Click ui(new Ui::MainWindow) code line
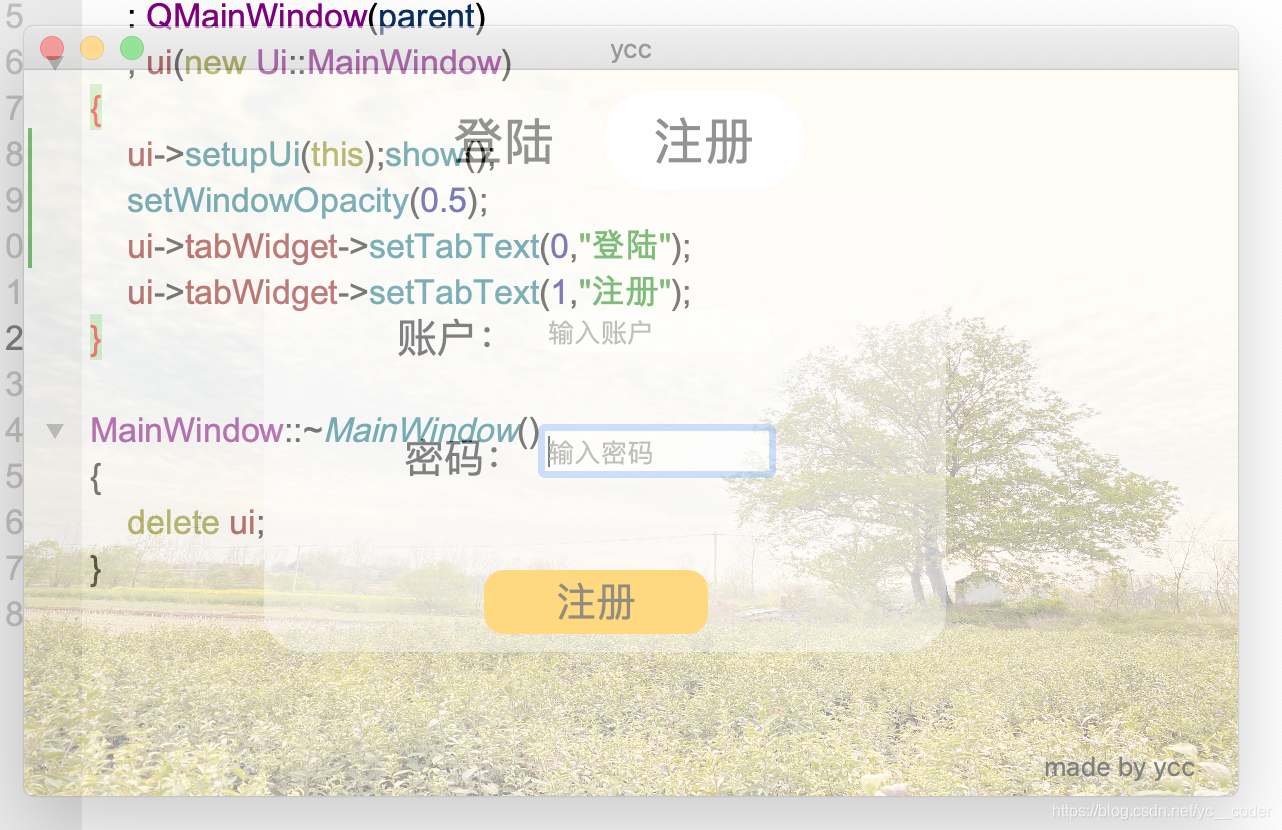 point(319,63)
